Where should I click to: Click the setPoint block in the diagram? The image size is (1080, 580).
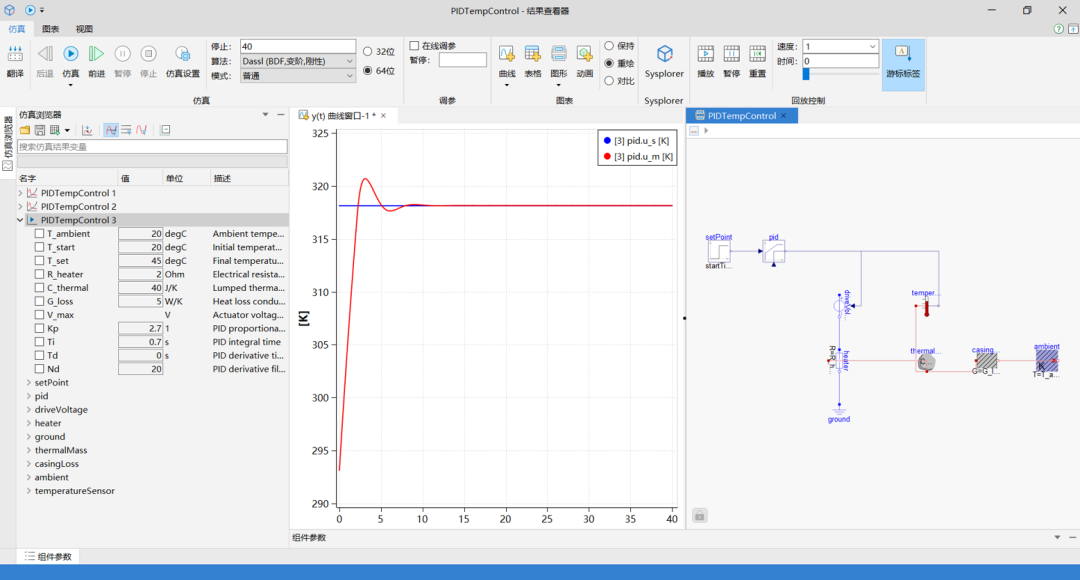click(718, 251)
